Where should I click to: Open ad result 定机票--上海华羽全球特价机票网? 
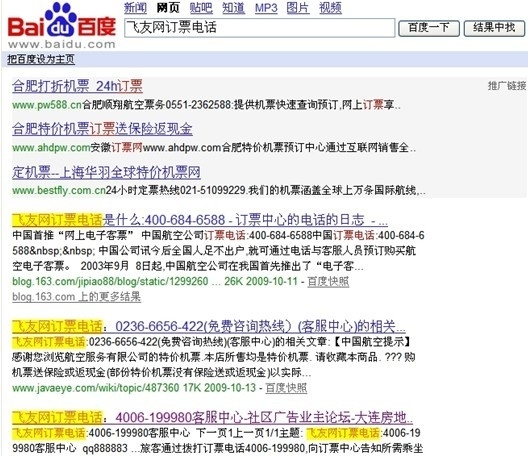point(106,172)
